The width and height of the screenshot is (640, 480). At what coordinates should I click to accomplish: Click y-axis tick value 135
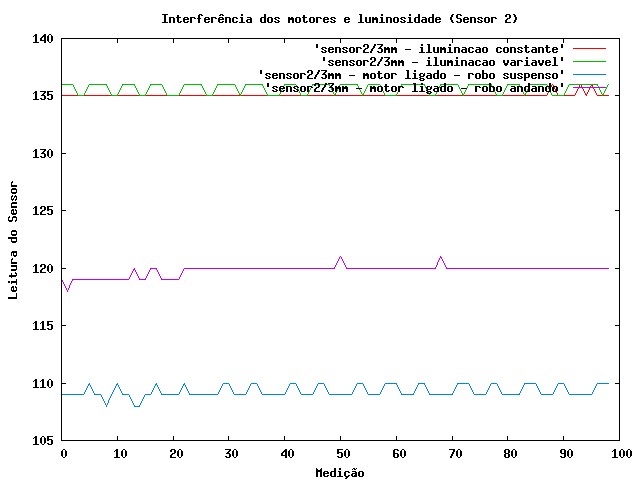click(x=43, y=96)
